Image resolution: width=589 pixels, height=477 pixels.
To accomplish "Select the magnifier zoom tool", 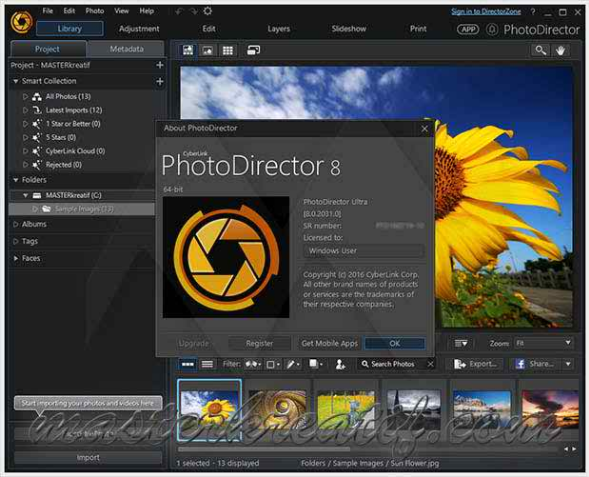I will click(x=541, y=50).
